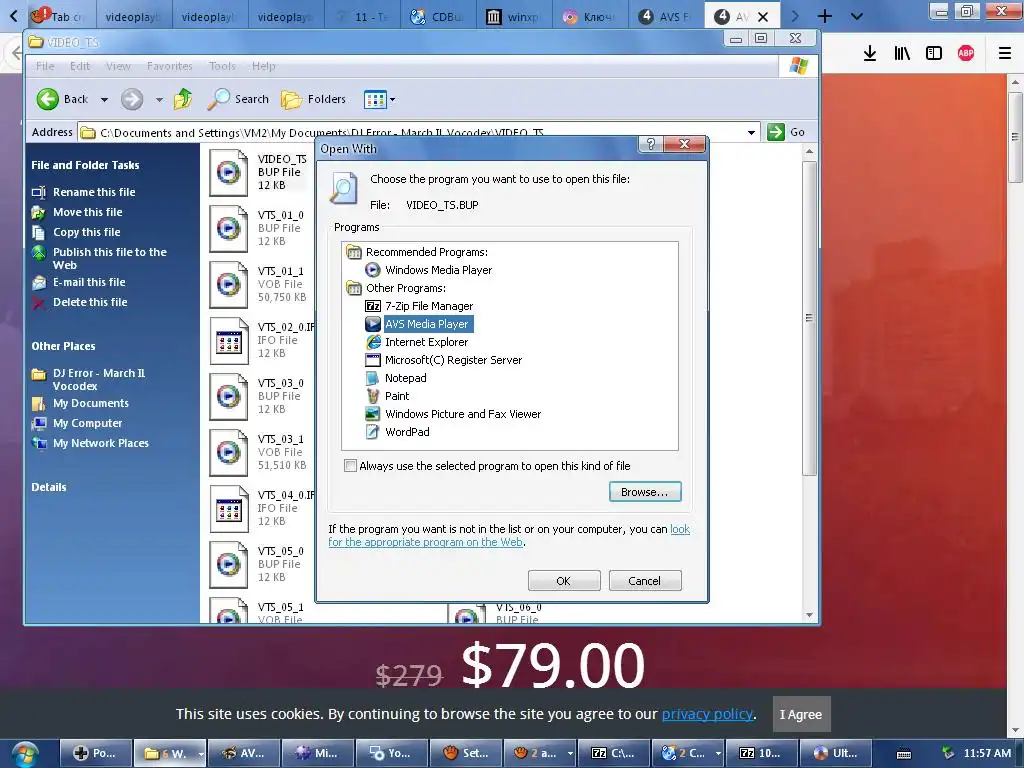Select AVS Media Player in programs list
The width and height of the screenshot is (1024, 768).
(426, 324)
